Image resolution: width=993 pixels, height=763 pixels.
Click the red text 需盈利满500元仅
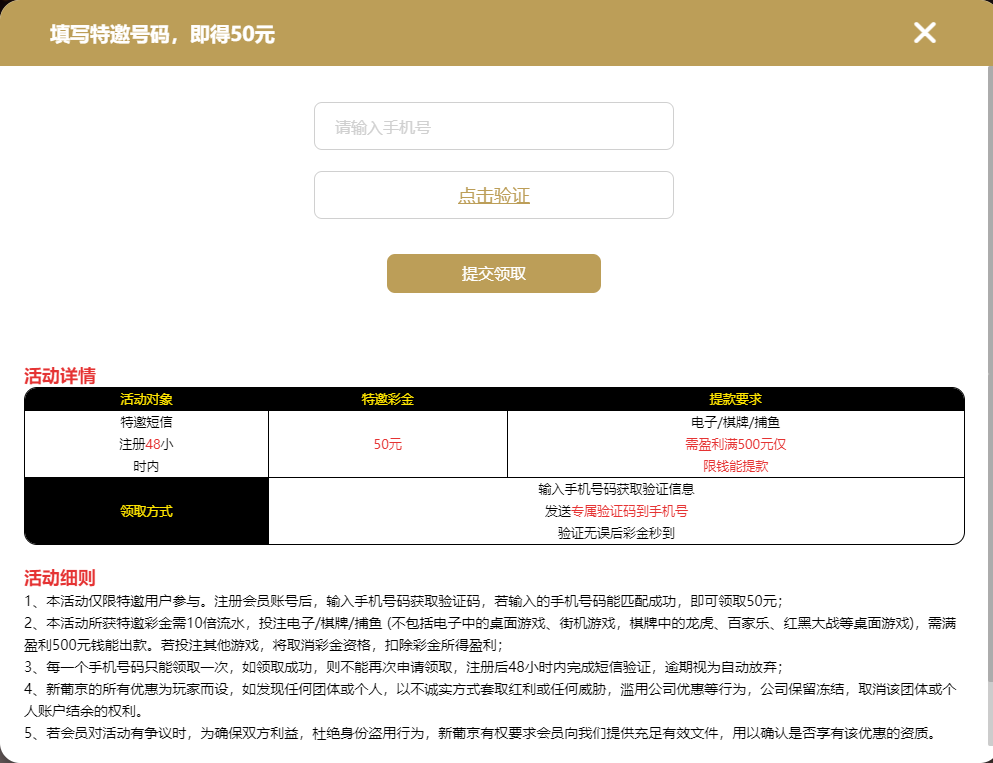735,445
